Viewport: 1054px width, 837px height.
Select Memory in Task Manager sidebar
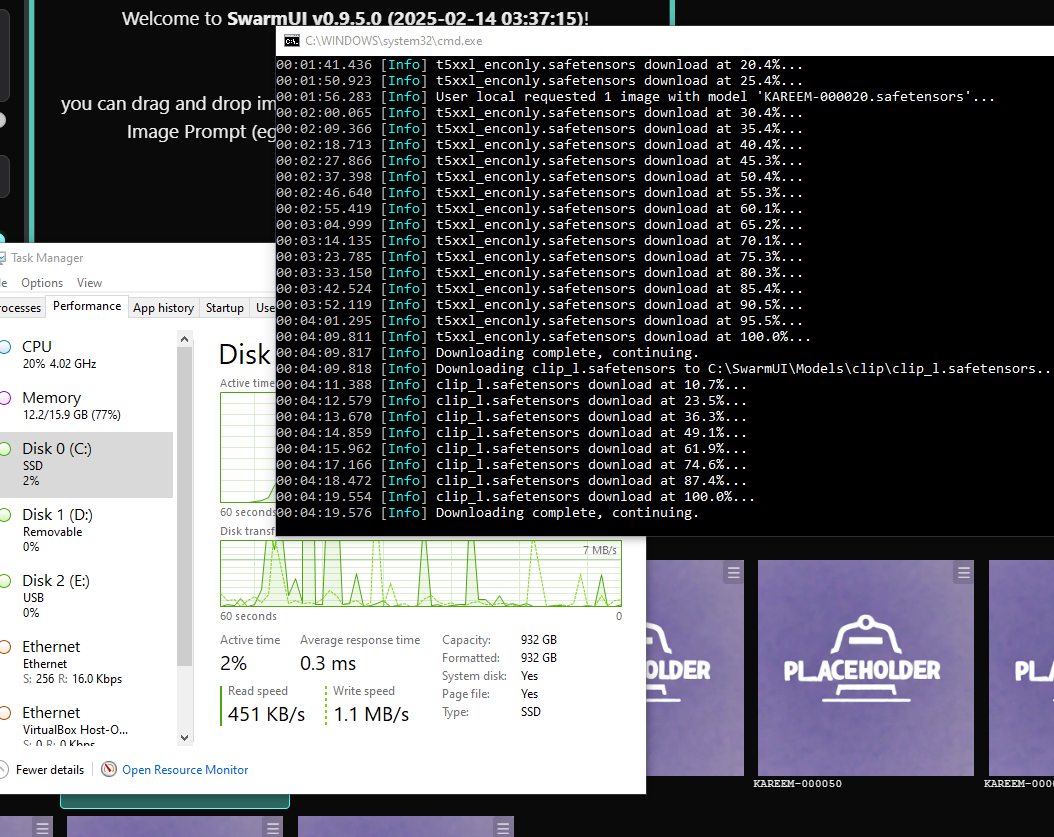tap(86, 405)
